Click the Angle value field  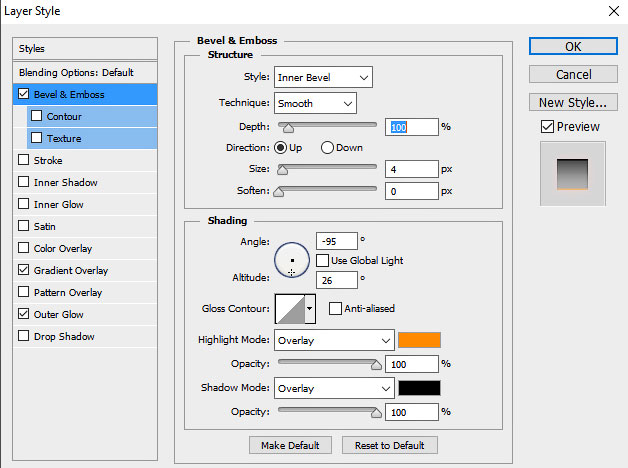point(336,241)
